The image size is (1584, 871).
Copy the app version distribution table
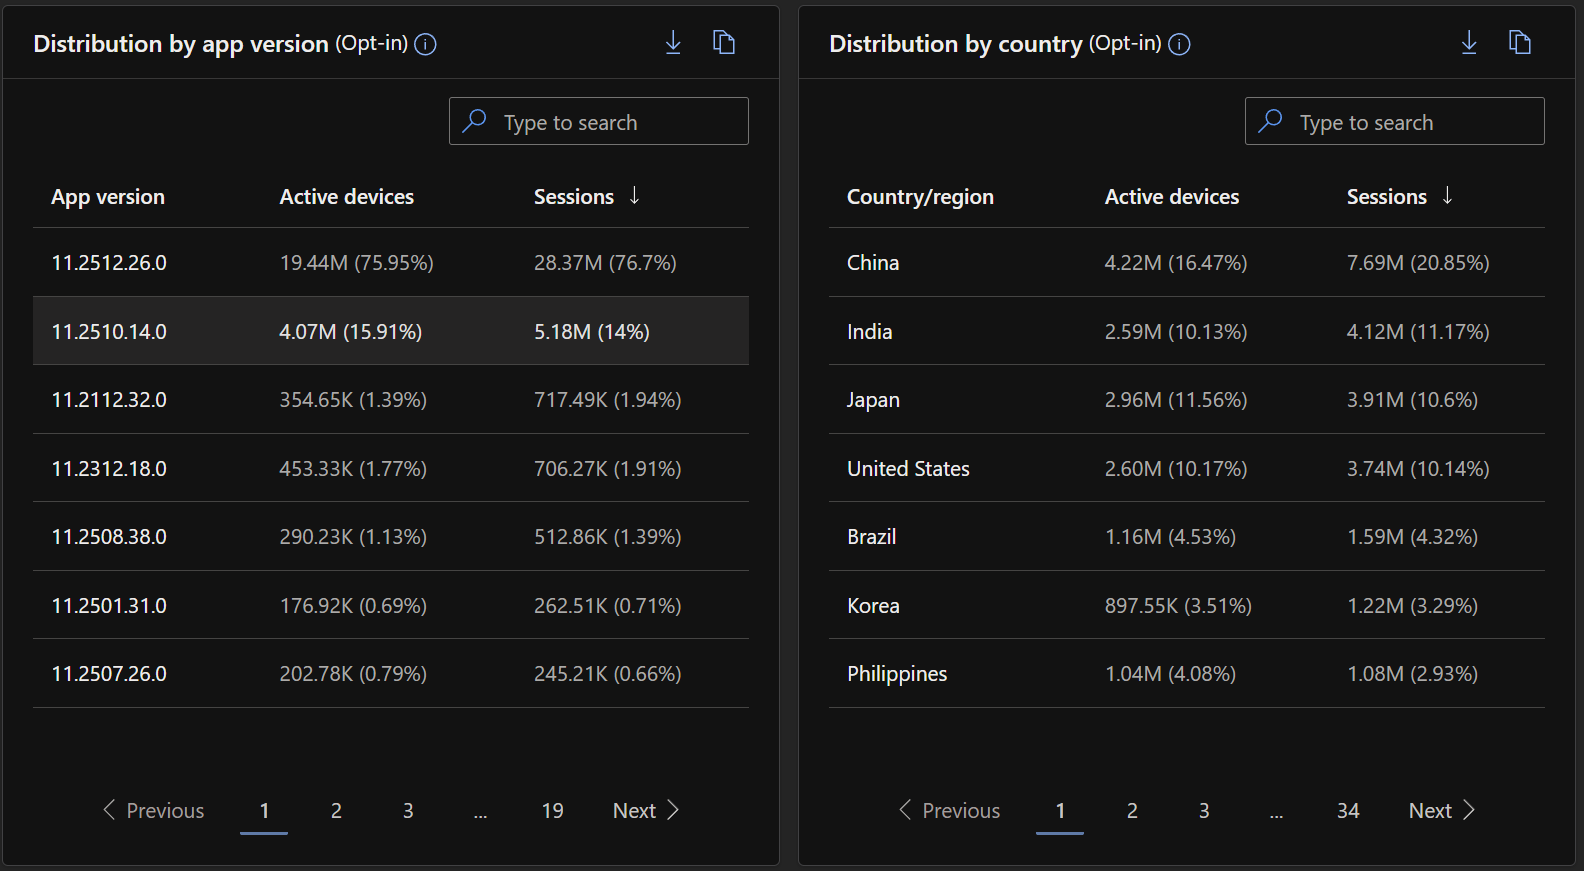pos(724,43)
